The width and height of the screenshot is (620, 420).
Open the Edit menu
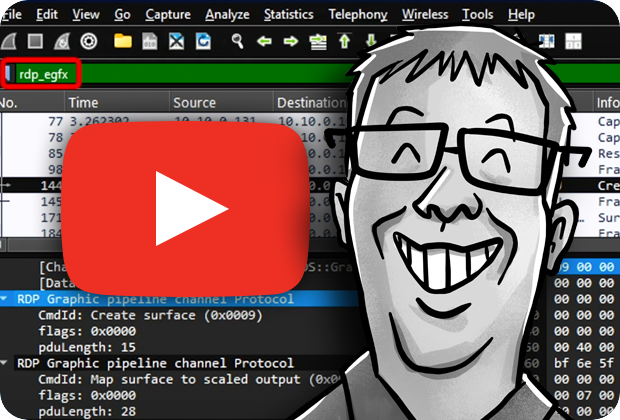coord(47,15)
